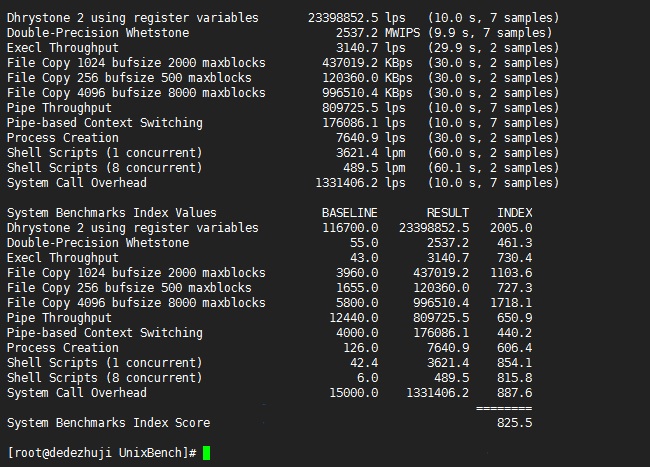Click the RESULT column header
650x467 pixels.
tap(448, 213)
